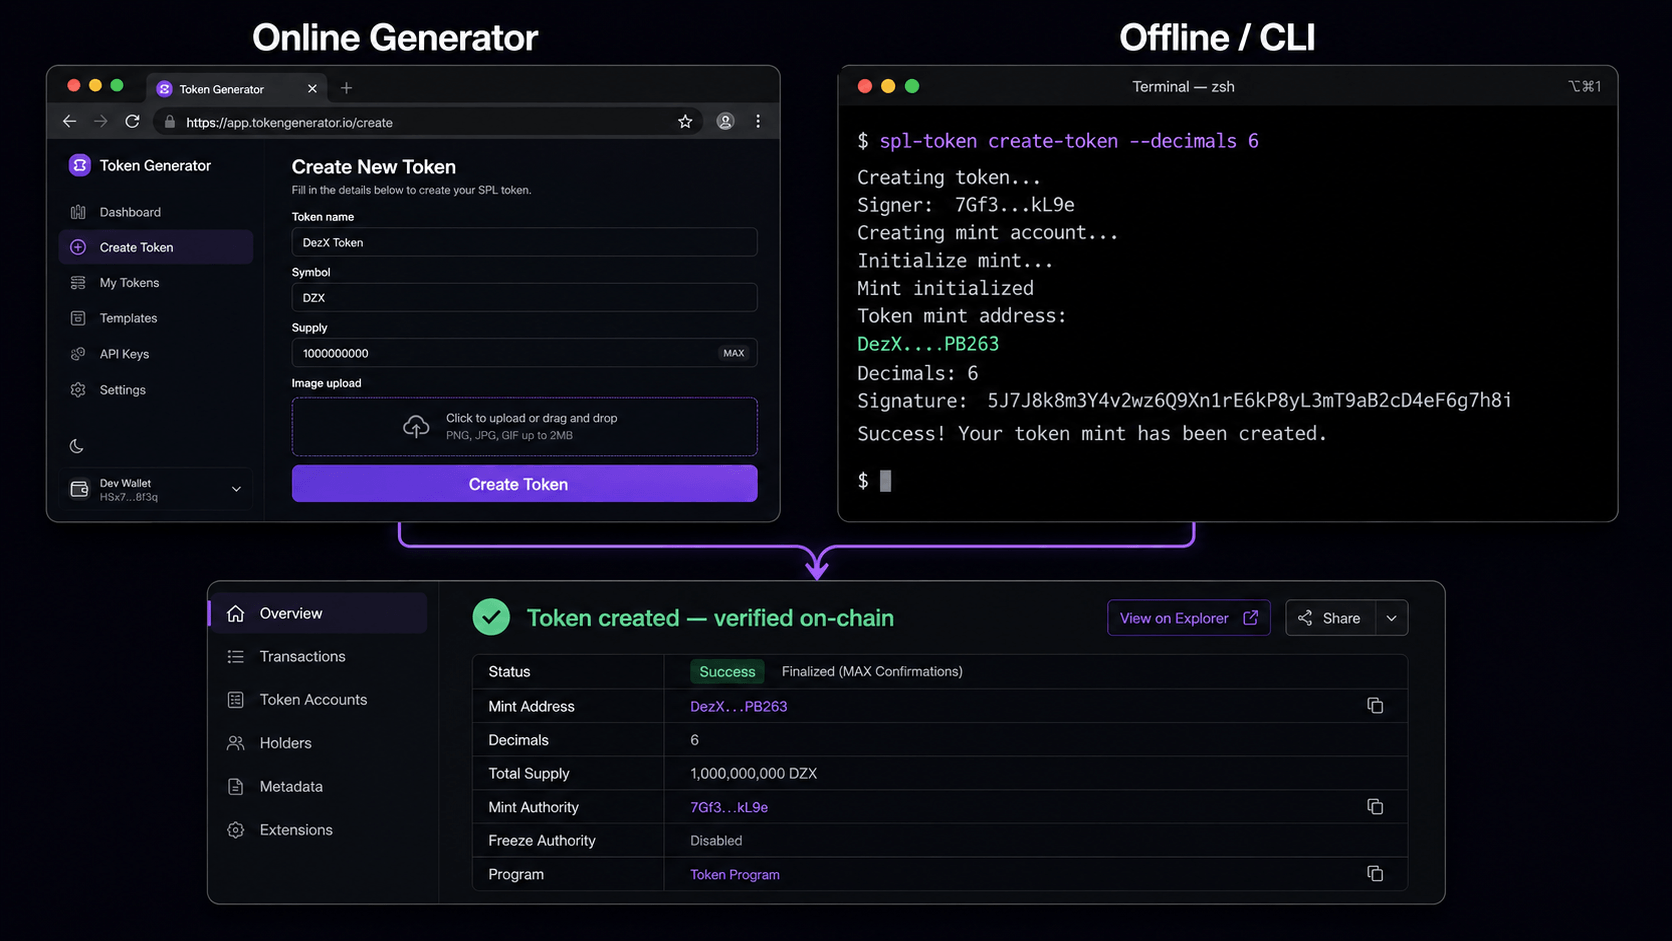Click the Token Generator logo icon in sidebar

coord(80,165)
